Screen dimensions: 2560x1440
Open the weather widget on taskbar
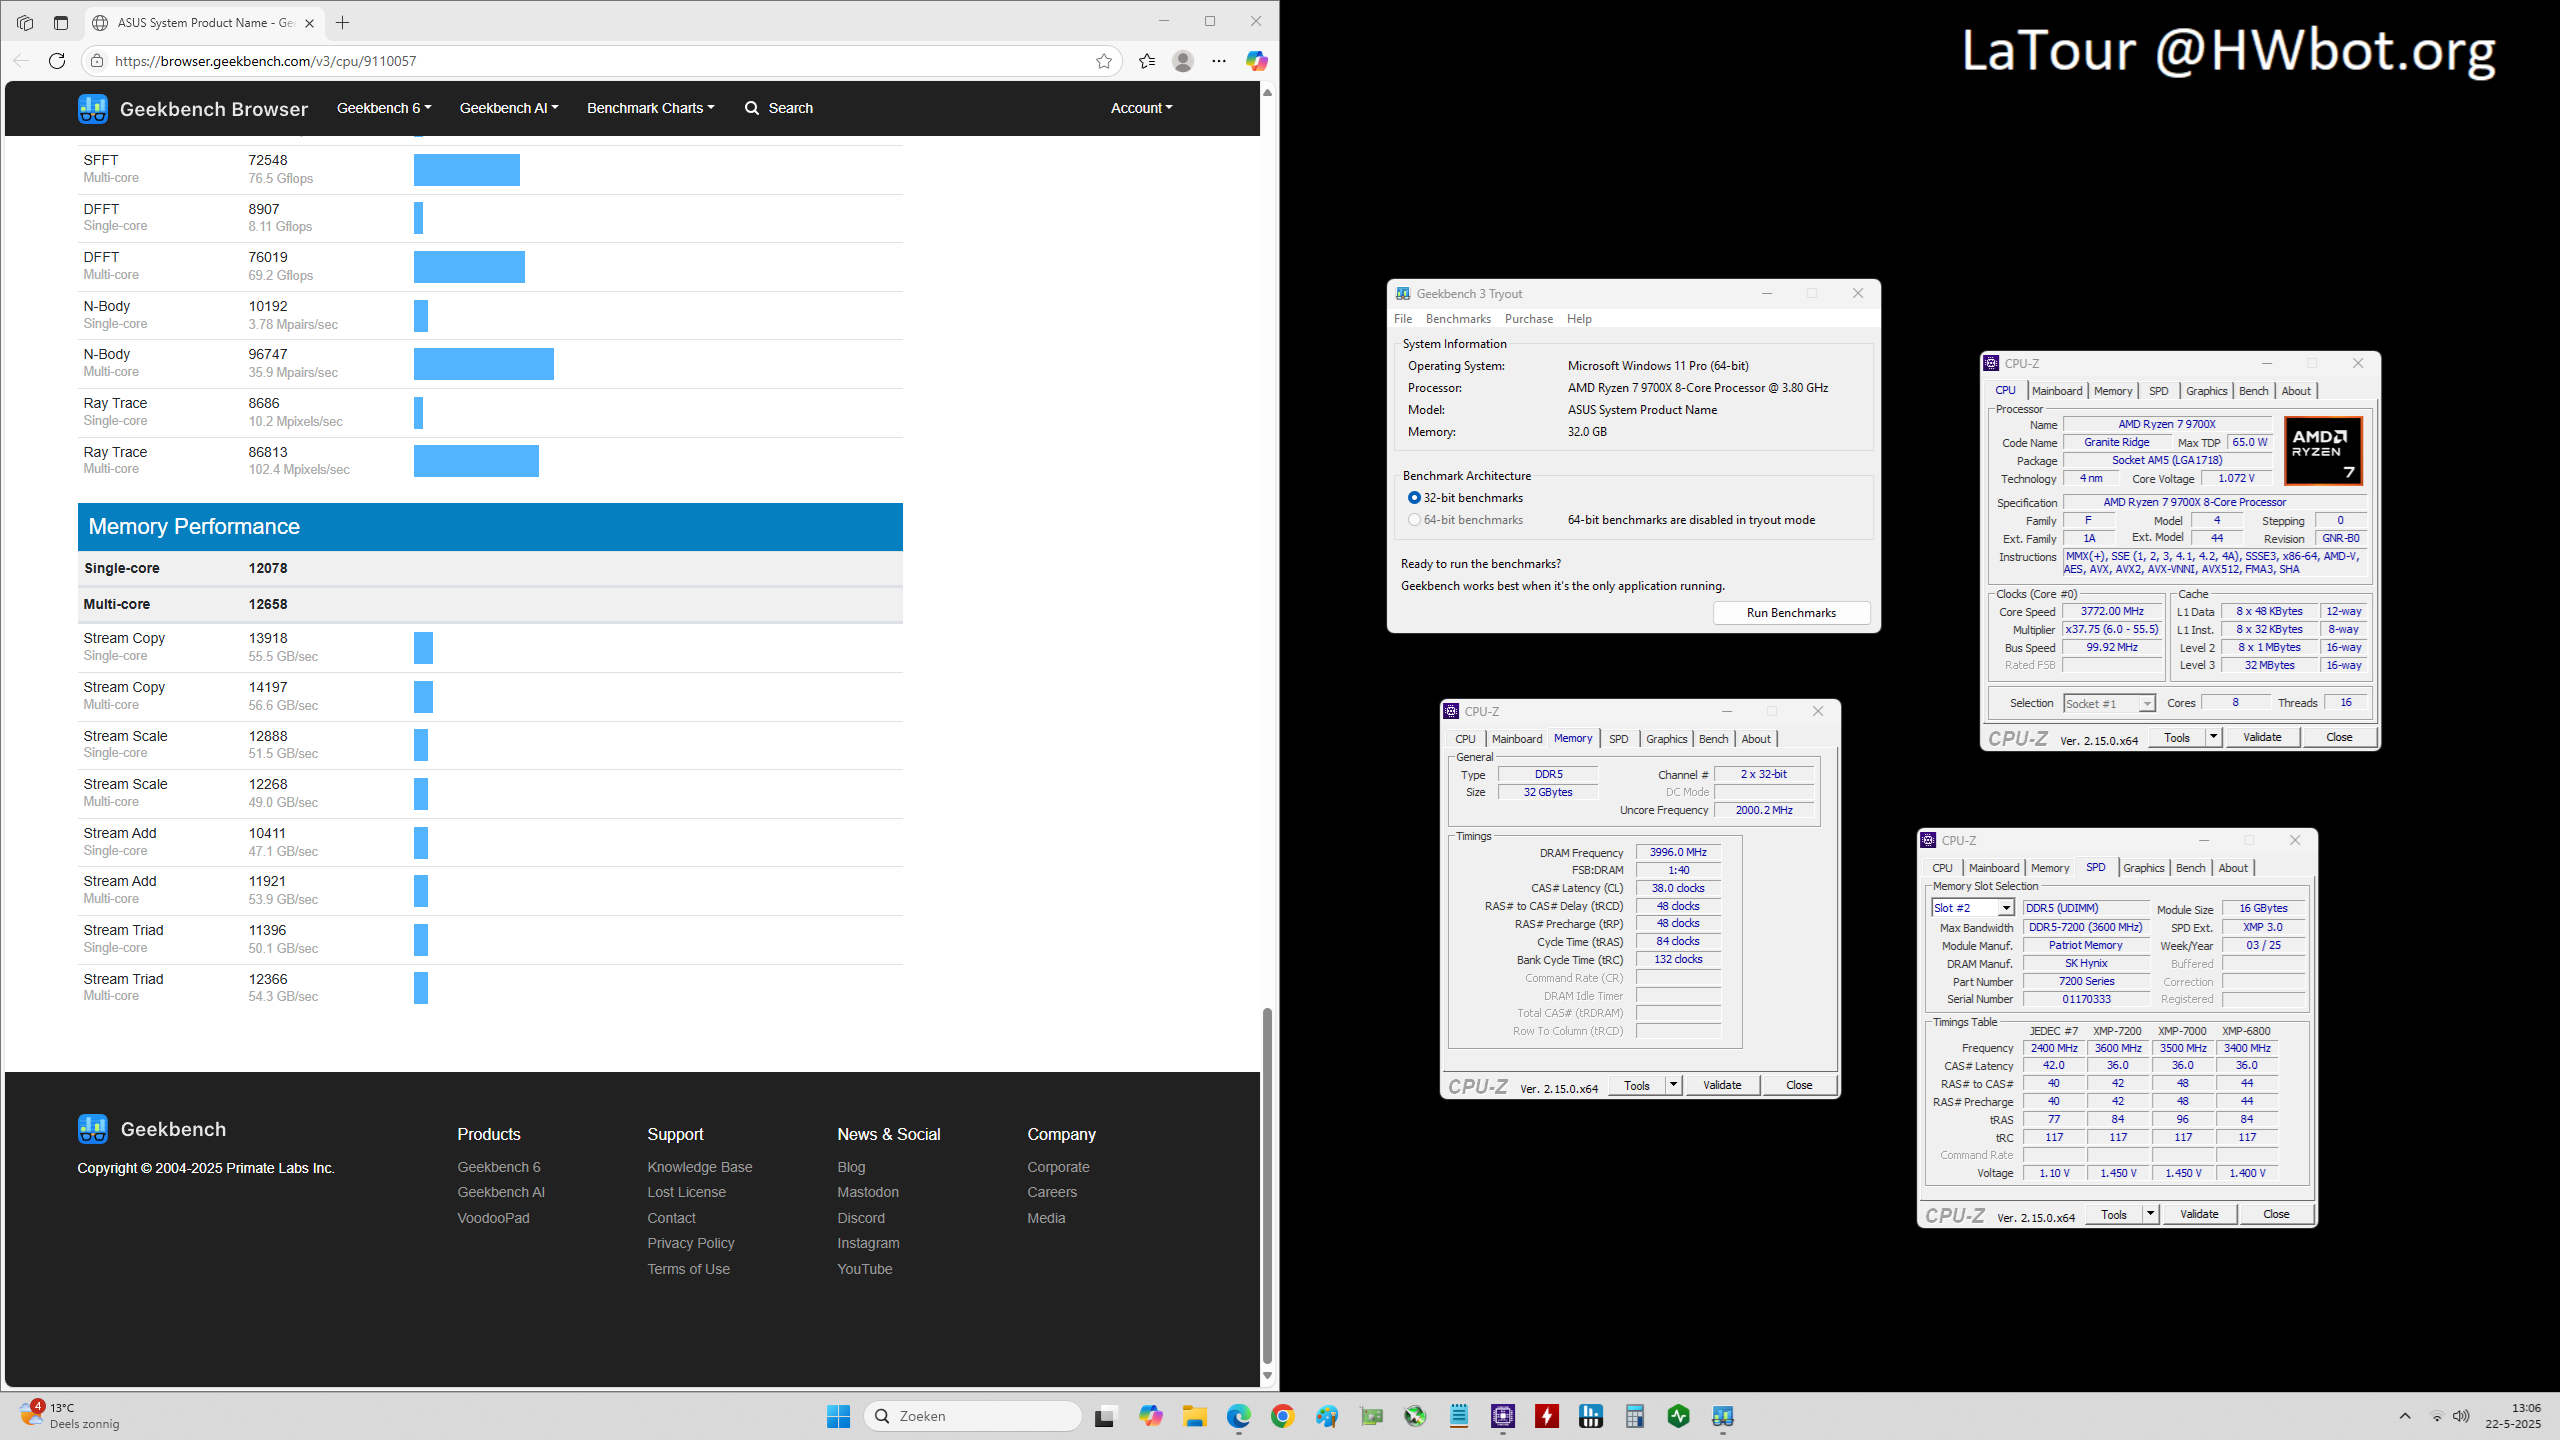70,1416
